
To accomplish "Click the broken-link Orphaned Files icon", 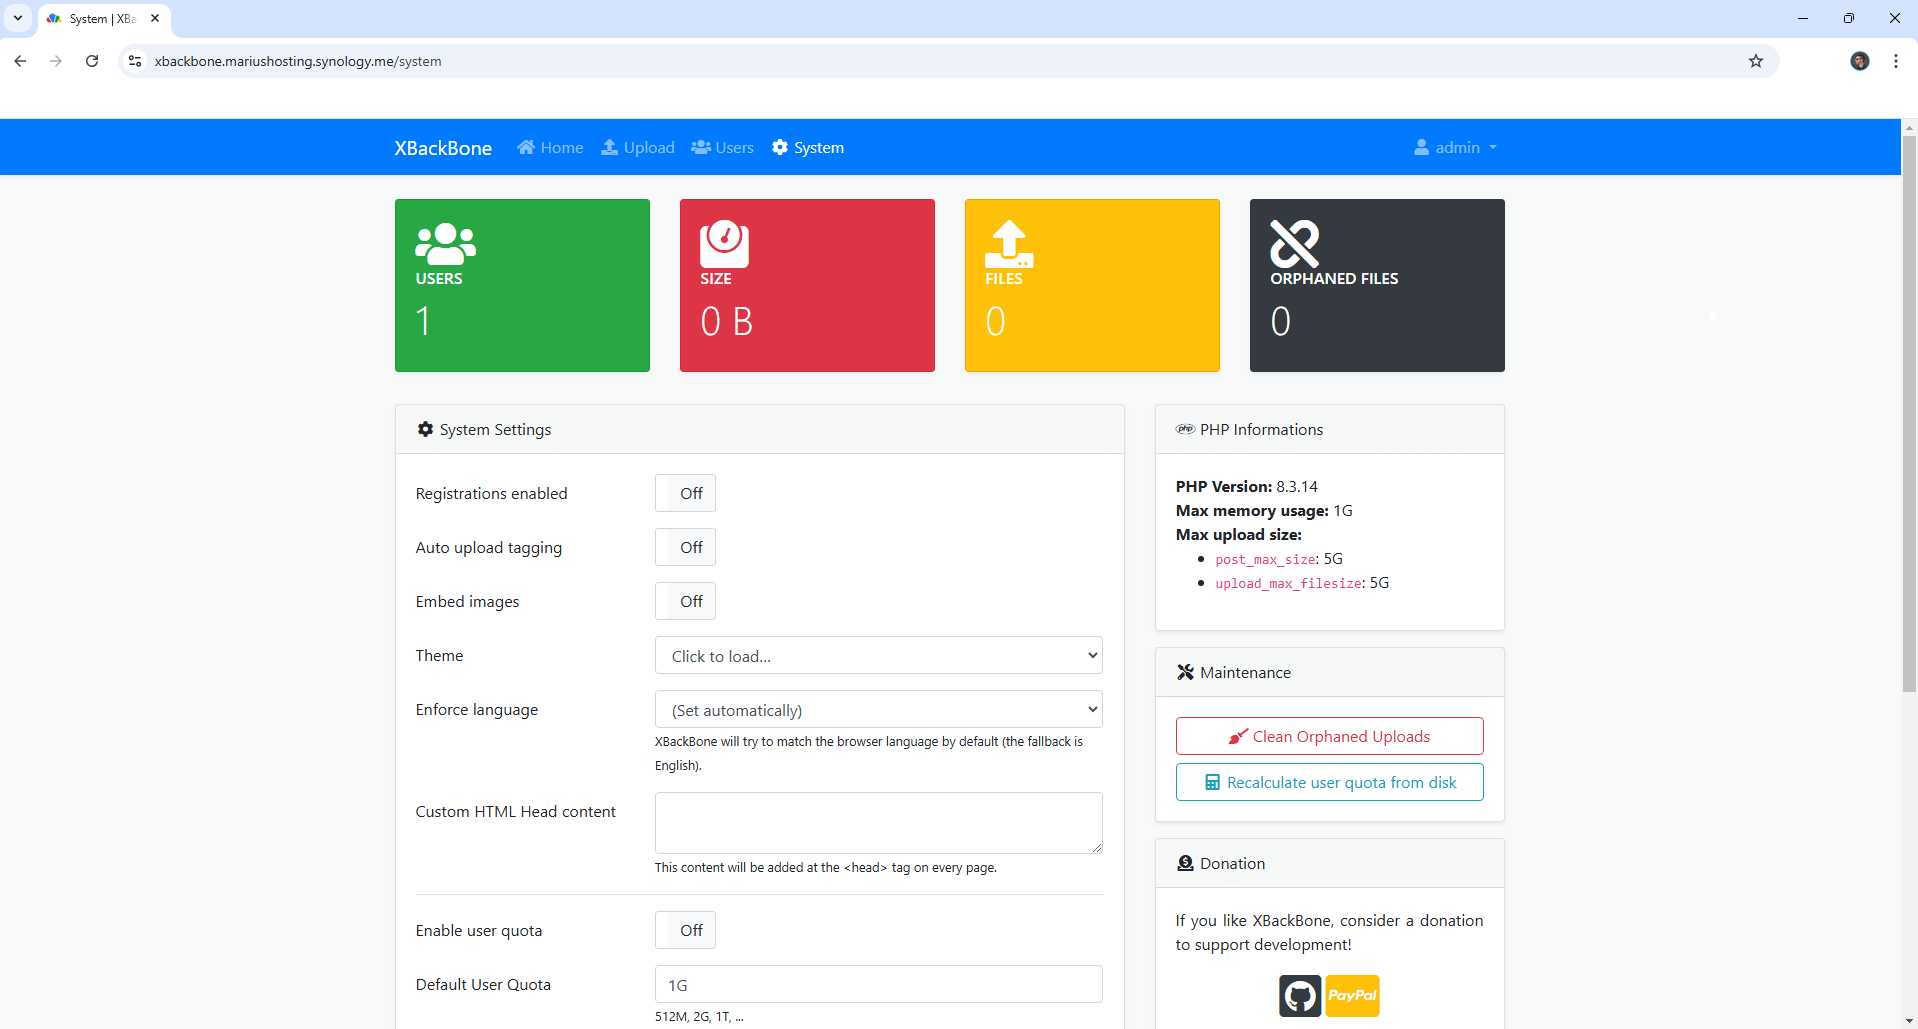I will (x=1294, y=243).
